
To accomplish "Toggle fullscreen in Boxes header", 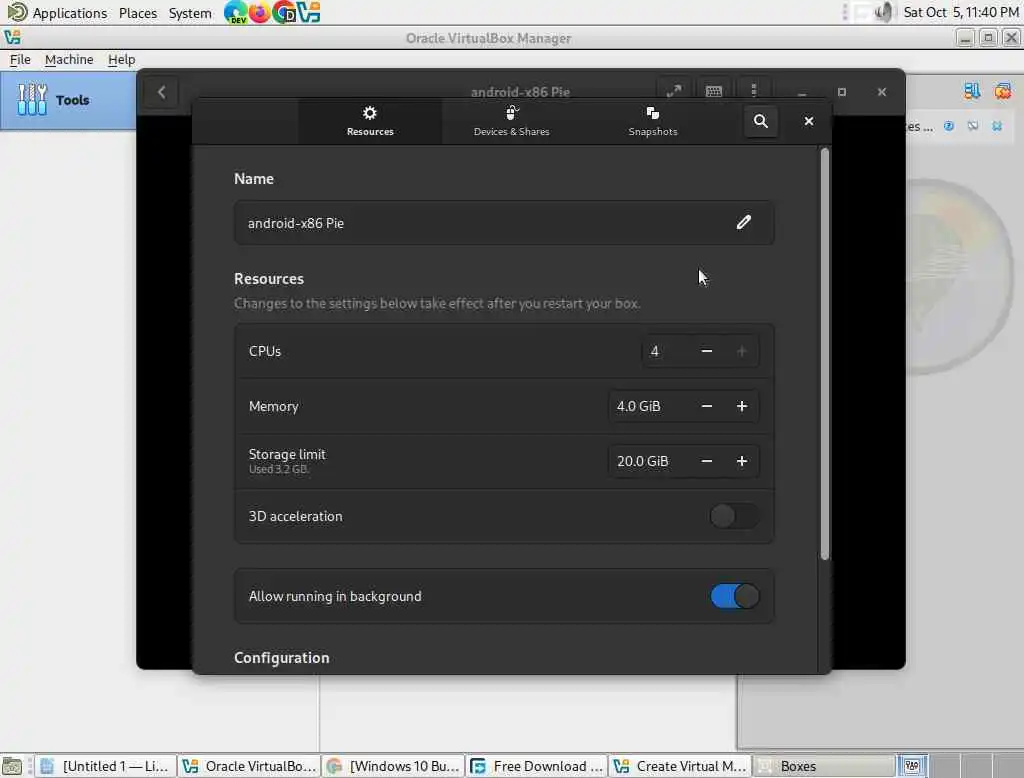I will [x=674, y=92].
